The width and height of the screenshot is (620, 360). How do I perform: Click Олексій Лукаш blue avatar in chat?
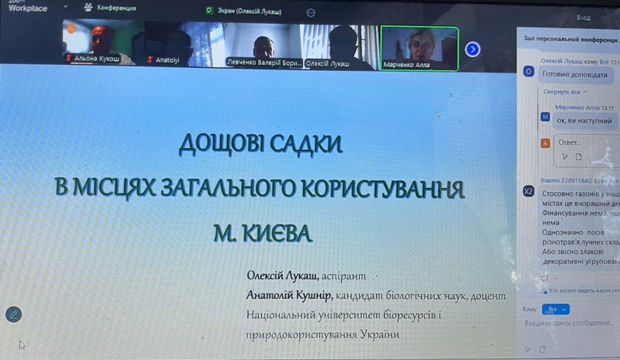pyautogui.click(x=529, y=72)
